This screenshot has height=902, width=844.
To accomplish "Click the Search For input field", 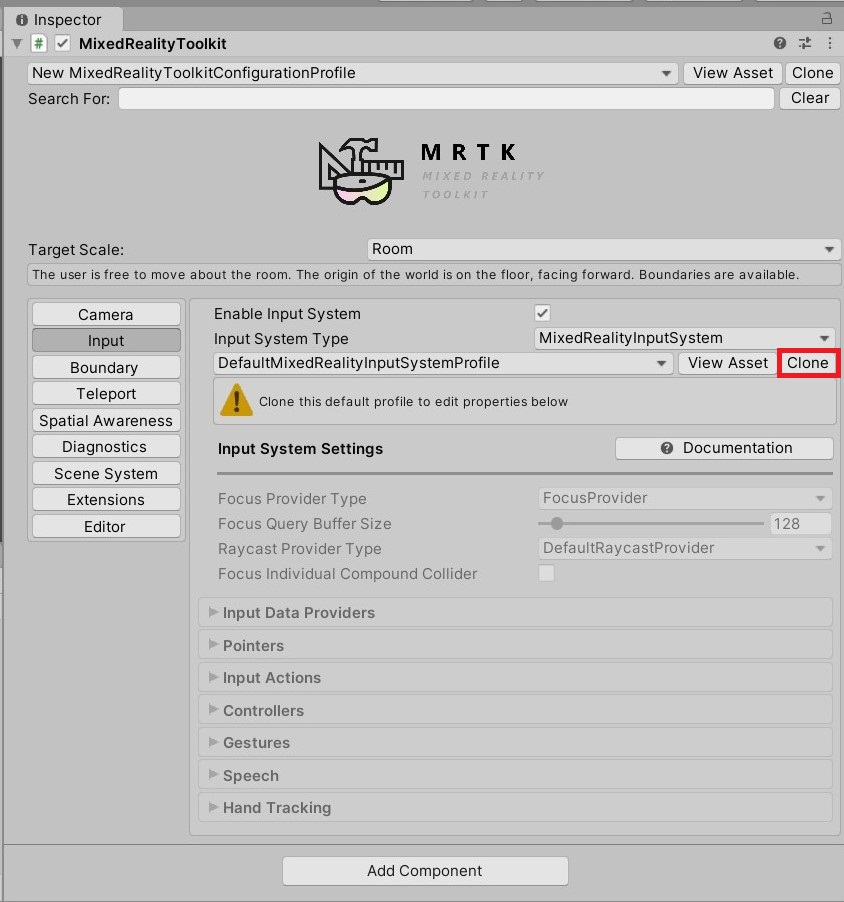I will point(446,98).
